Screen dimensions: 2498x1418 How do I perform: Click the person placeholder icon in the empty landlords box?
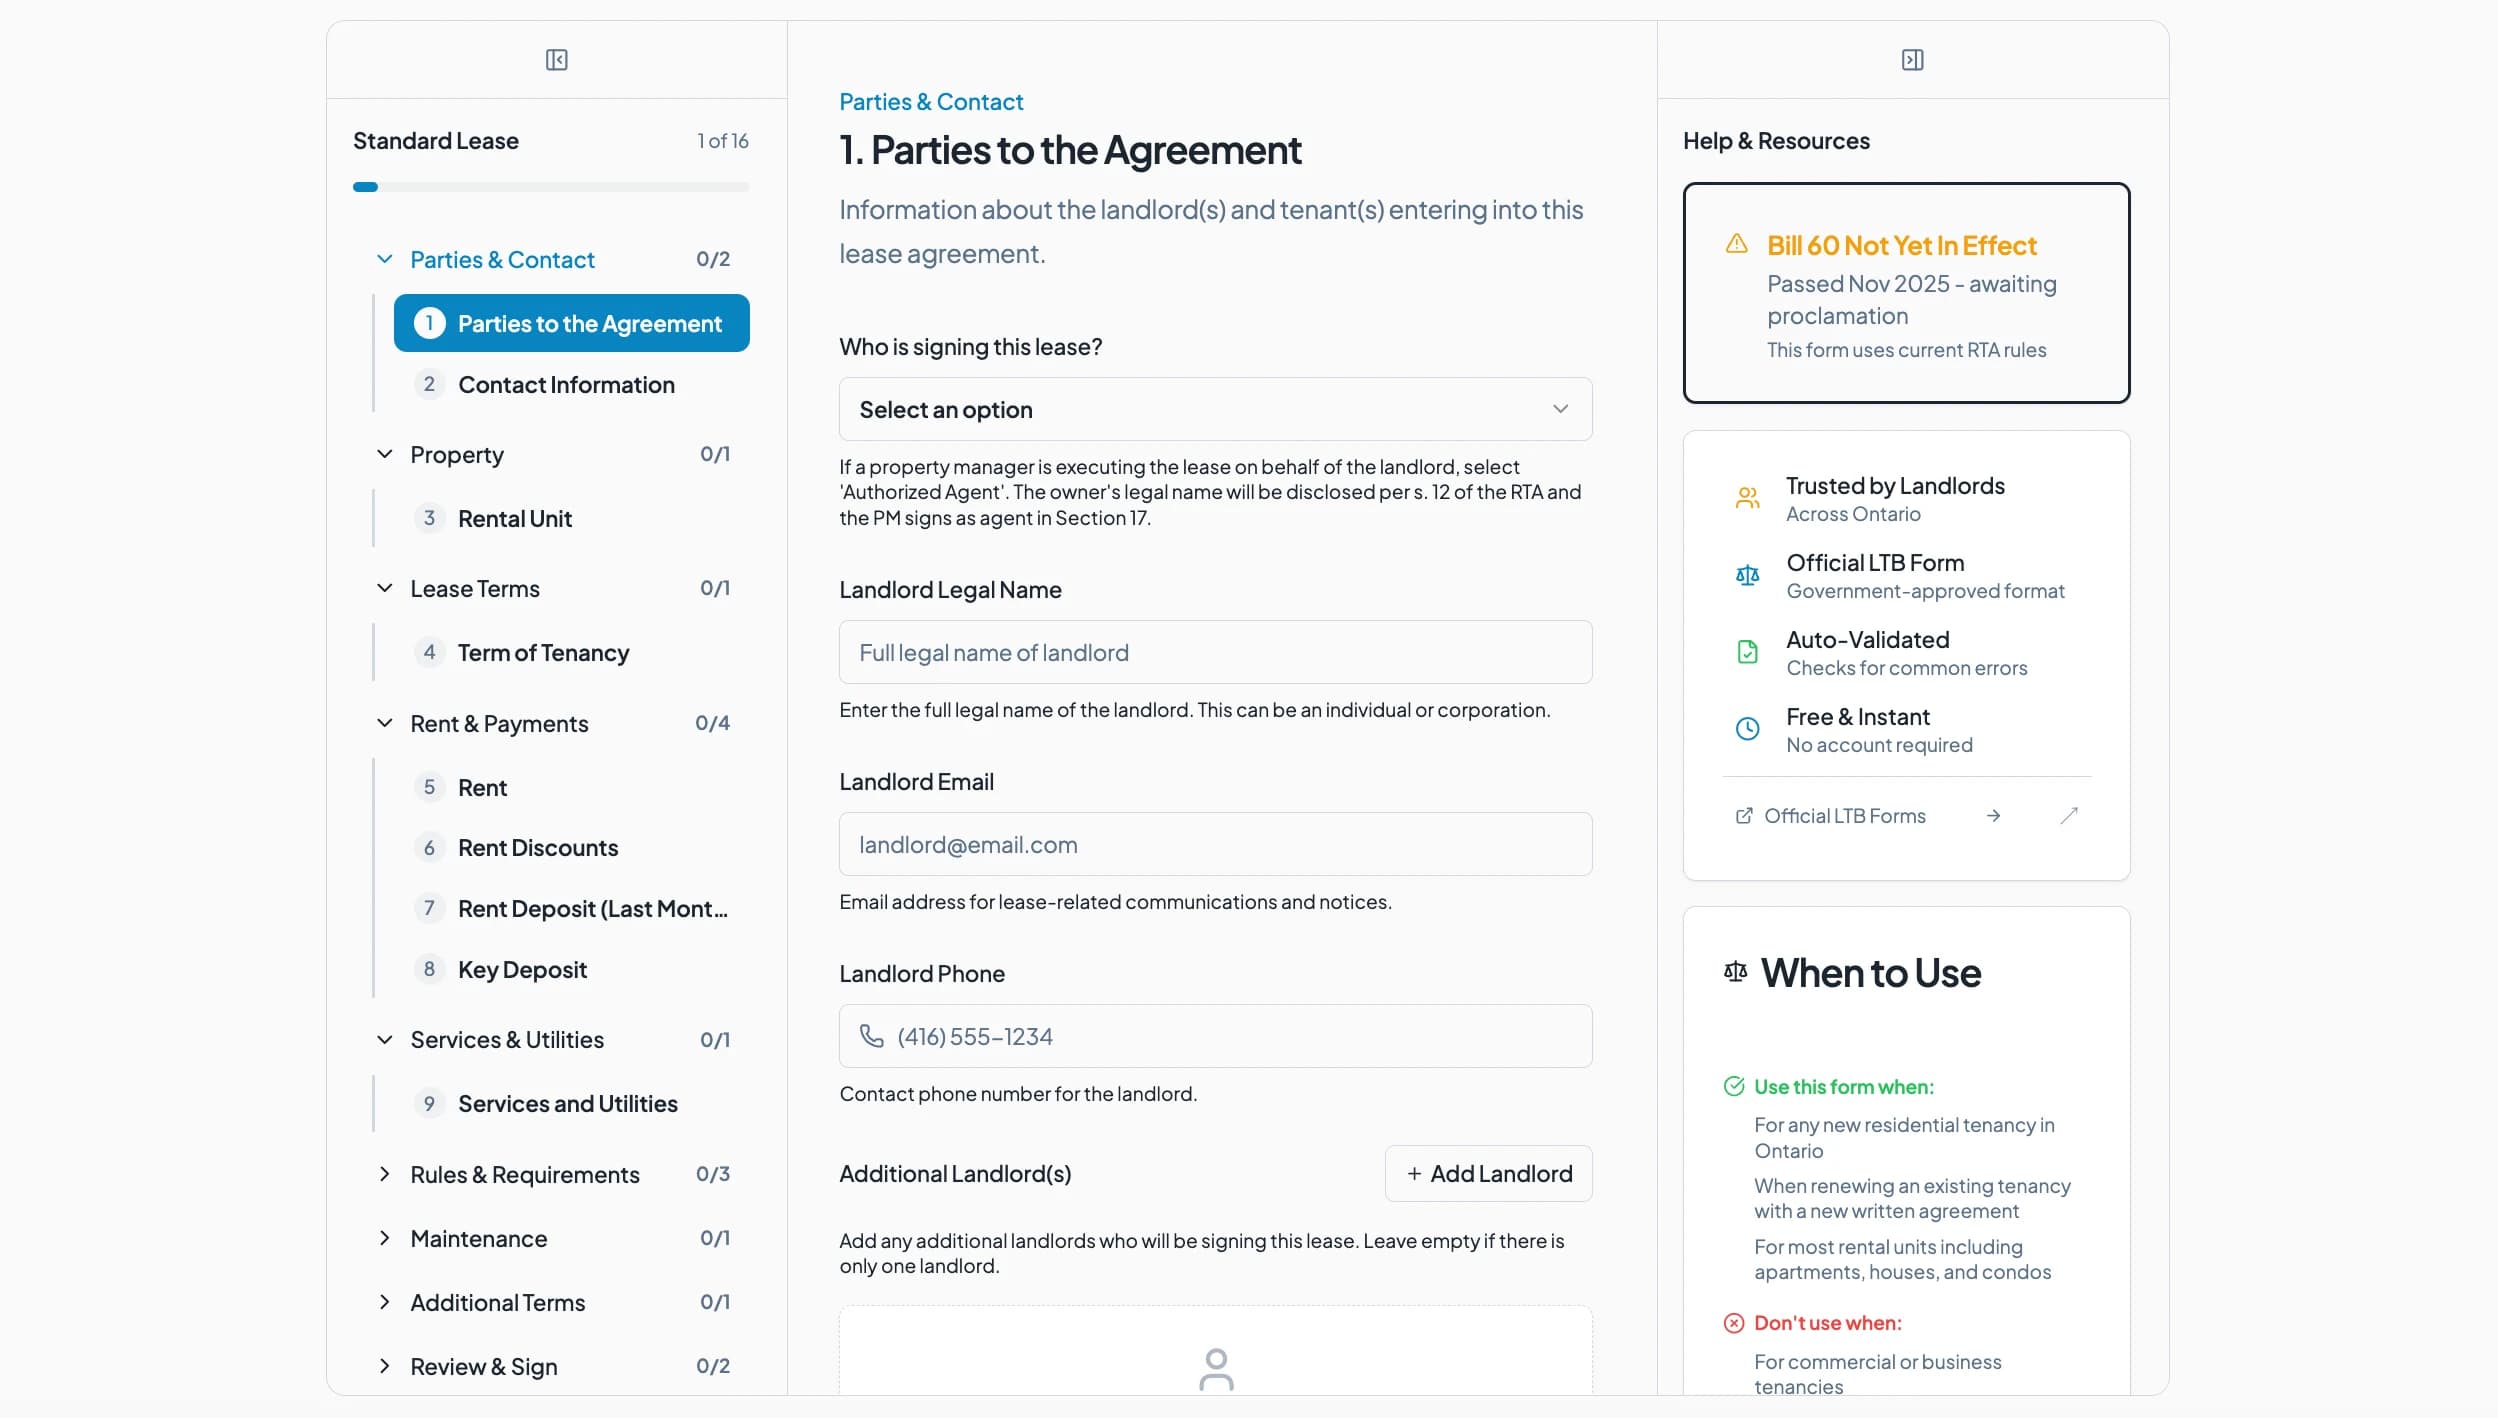coord(1216,1370)
